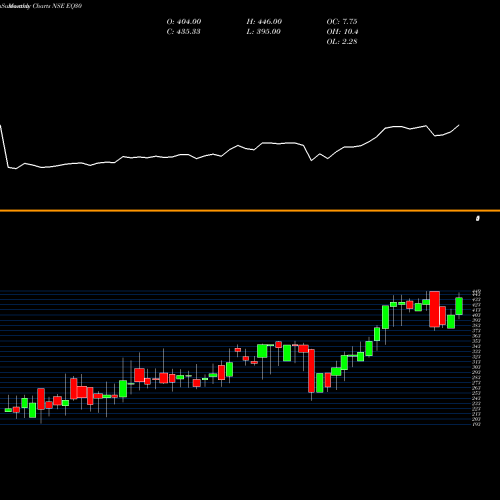
Task: Click the high price H: 446.00
Action: pos(264,22)
